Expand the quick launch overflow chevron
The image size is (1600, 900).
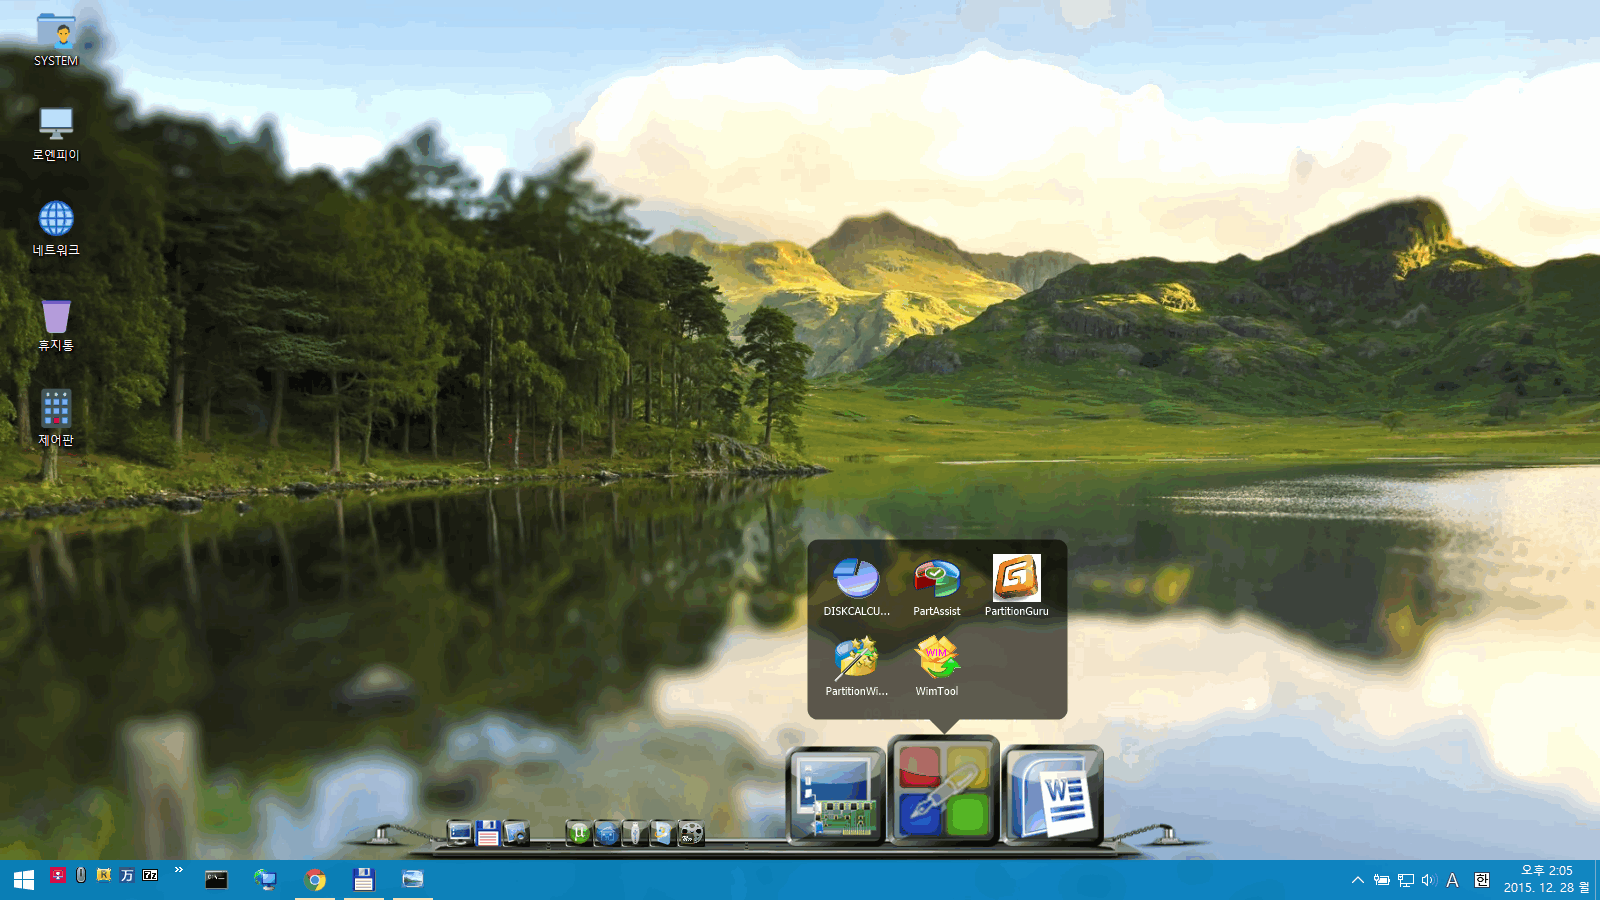click(x=179, y=870)
